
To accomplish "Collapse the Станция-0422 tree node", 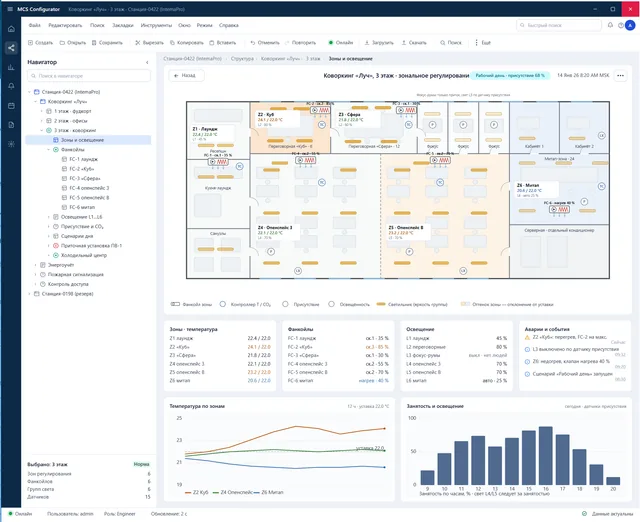I will [29, 92].
